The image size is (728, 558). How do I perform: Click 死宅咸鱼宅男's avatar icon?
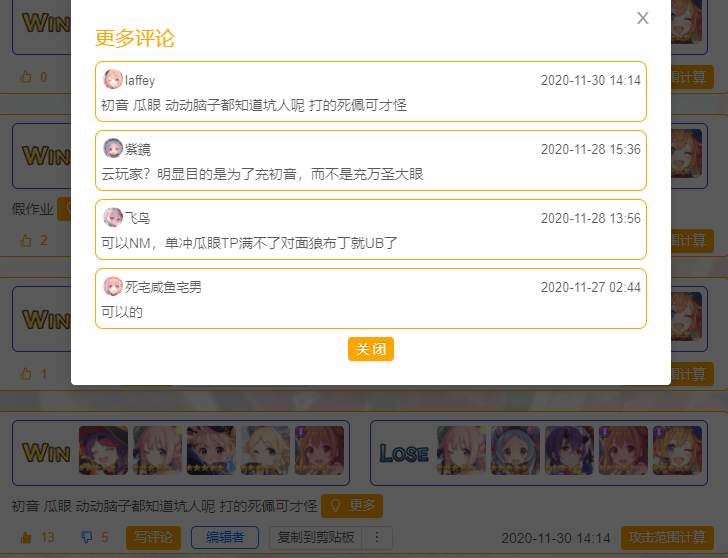(113, 286)
